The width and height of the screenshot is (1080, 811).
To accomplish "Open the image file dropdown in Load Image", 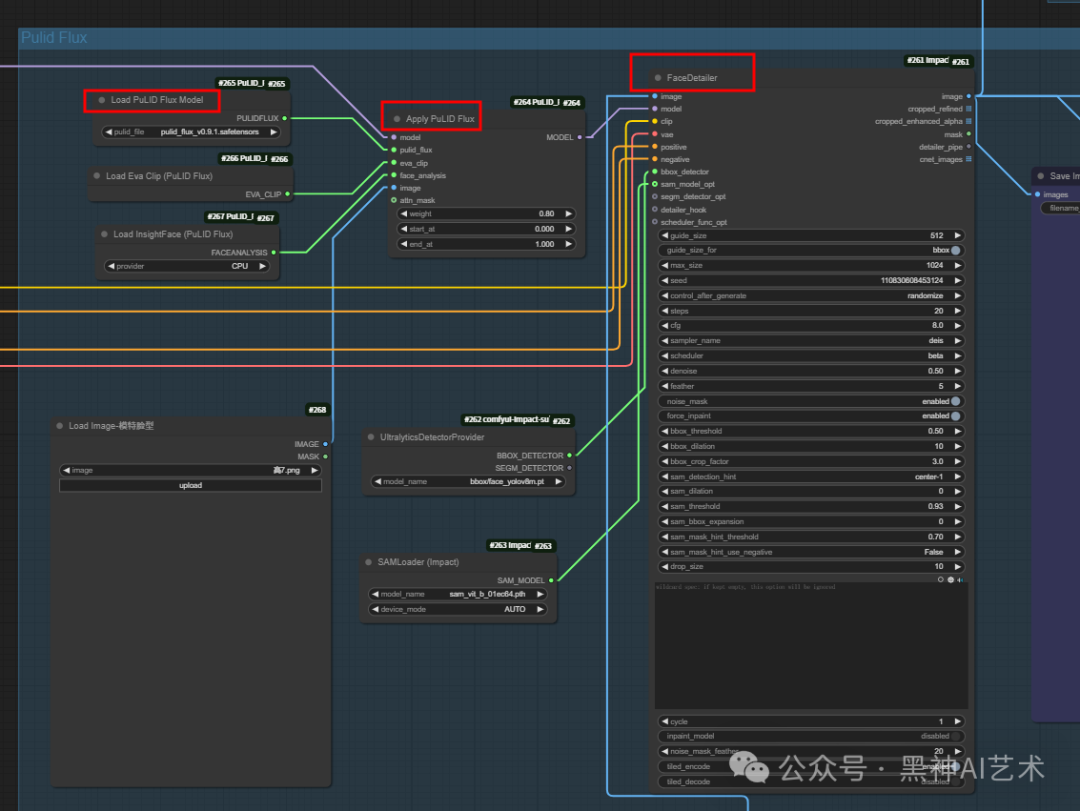I will tap(190, 470).
